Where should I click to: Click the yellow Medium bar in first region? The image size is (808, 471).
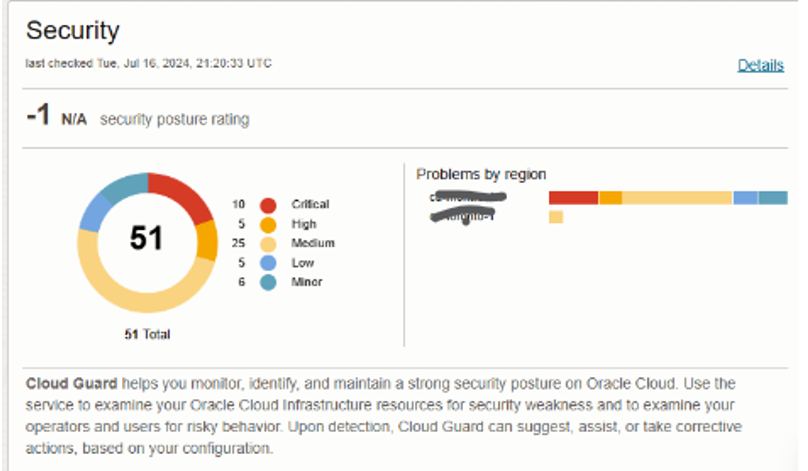pyautogui.click(x=677, y=198)
